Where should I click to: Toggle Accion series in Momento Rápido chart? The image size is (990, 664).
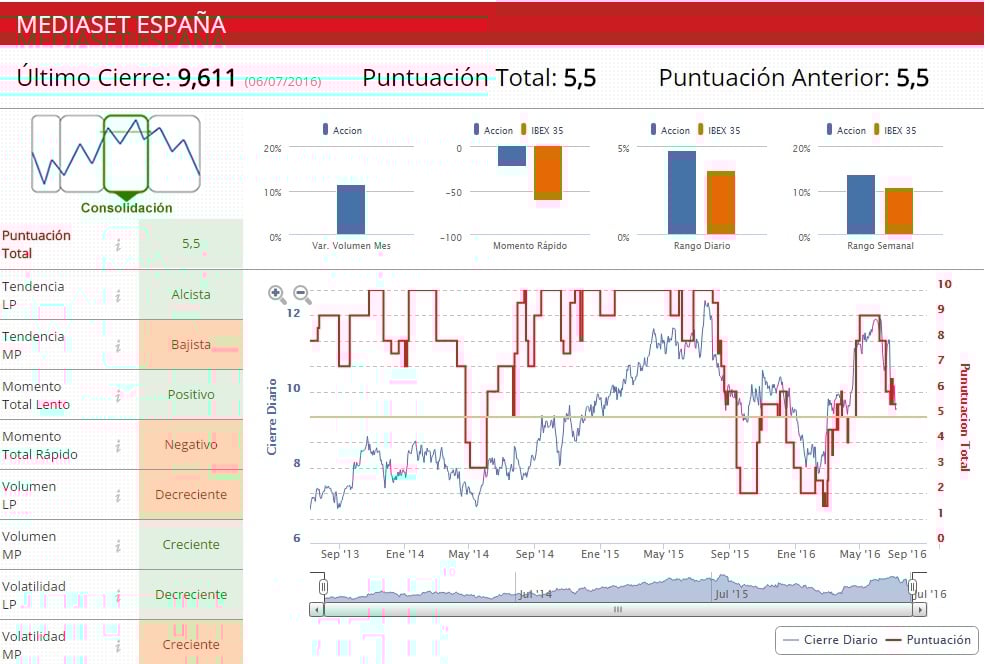click(494, 130)
